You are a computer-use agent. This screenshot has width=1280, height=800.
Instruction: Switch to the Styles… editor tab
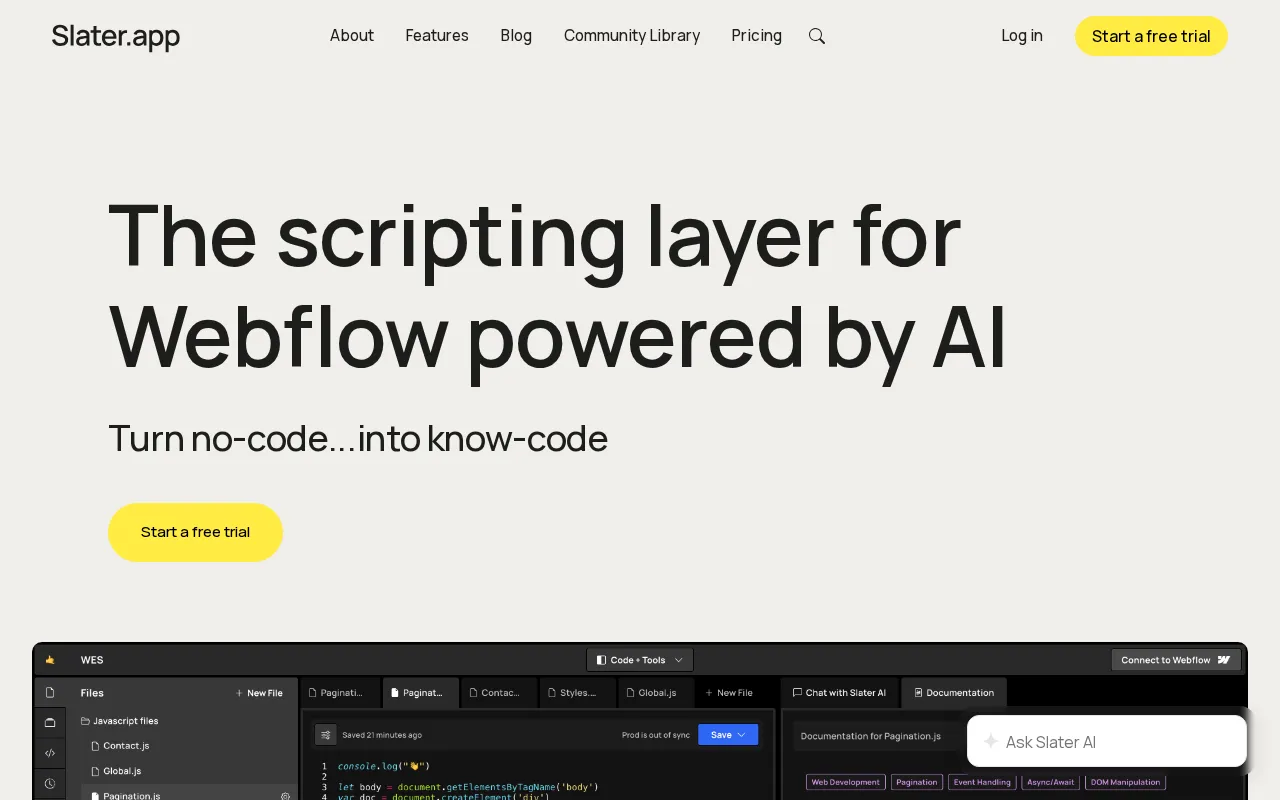tap(578, 693)
